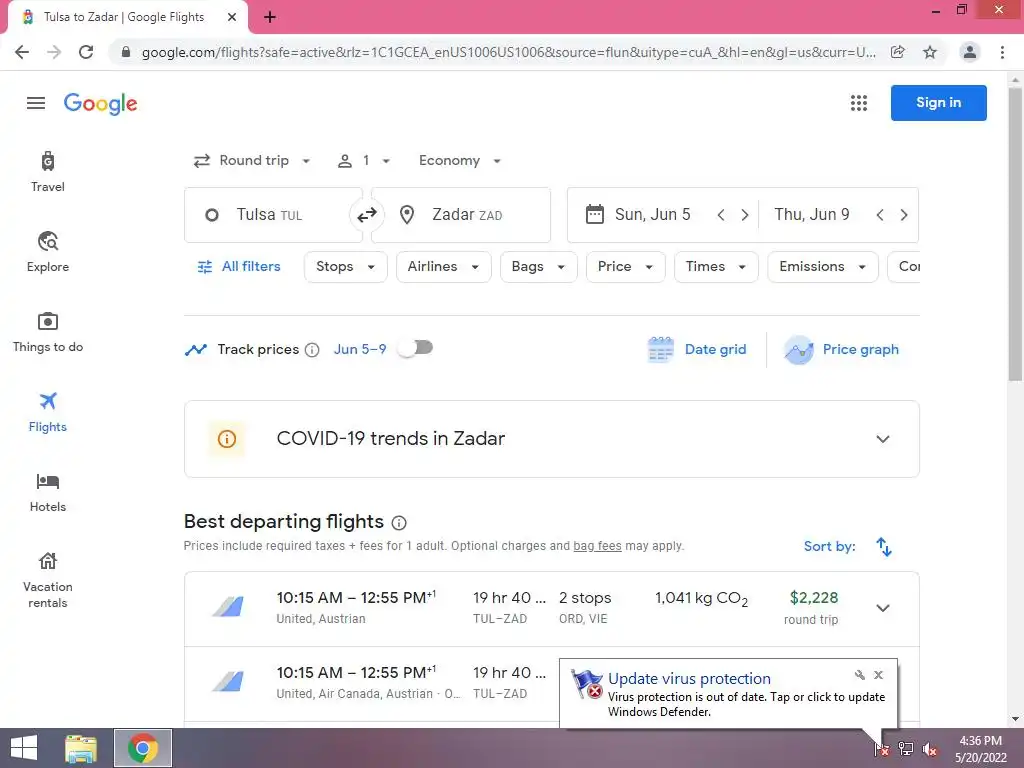Move return date one day later
Viewport: 1024px width, 768px height.
(x=903, y=215)
